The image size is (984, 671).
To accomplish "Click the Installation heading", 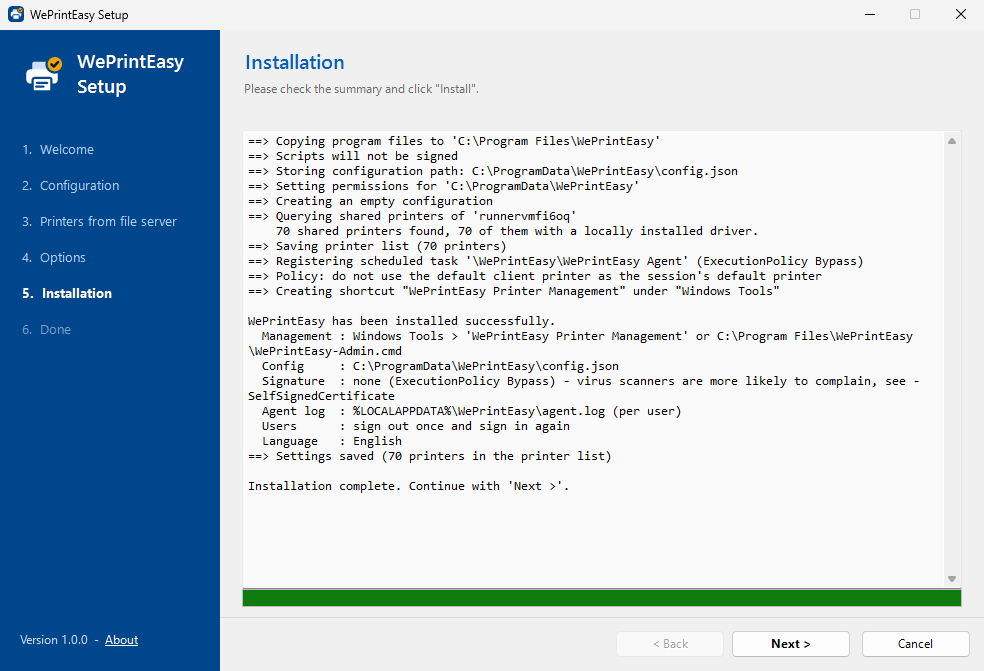I will point(294,62).
